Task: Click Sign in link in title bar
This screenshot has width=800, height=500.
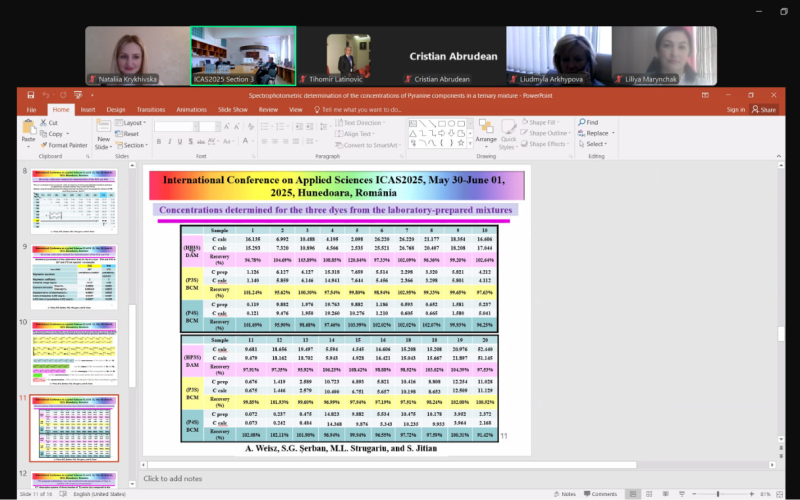Action: (x=735, y=110)
